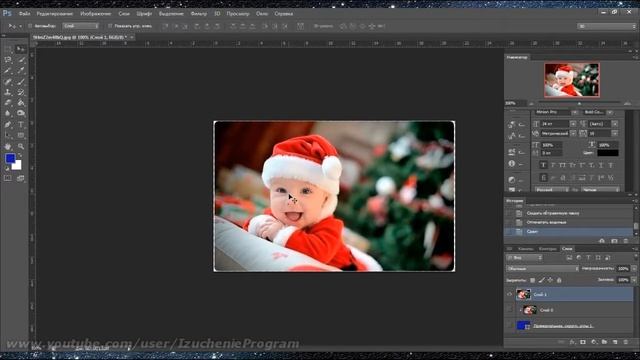Viewport: 640px width, 360px height.
Task: Create a new layer group folder icon
Action: pos(604,342)
